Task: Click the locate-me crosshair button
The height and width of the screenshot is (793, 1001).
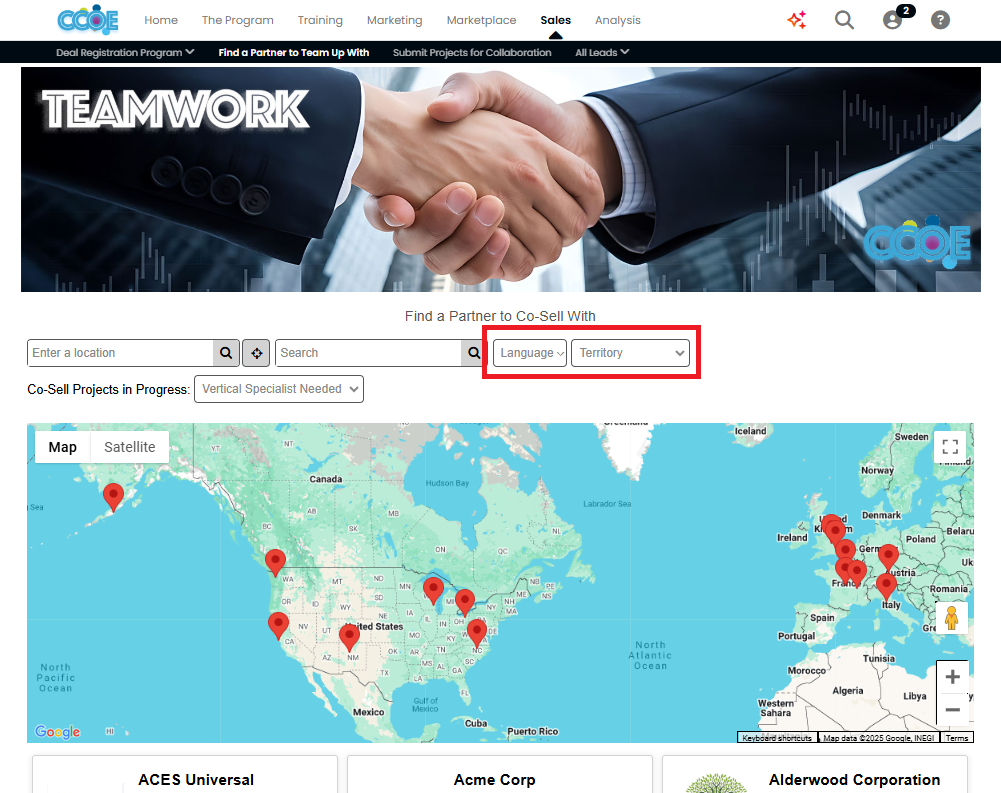Action: (256, 353)
